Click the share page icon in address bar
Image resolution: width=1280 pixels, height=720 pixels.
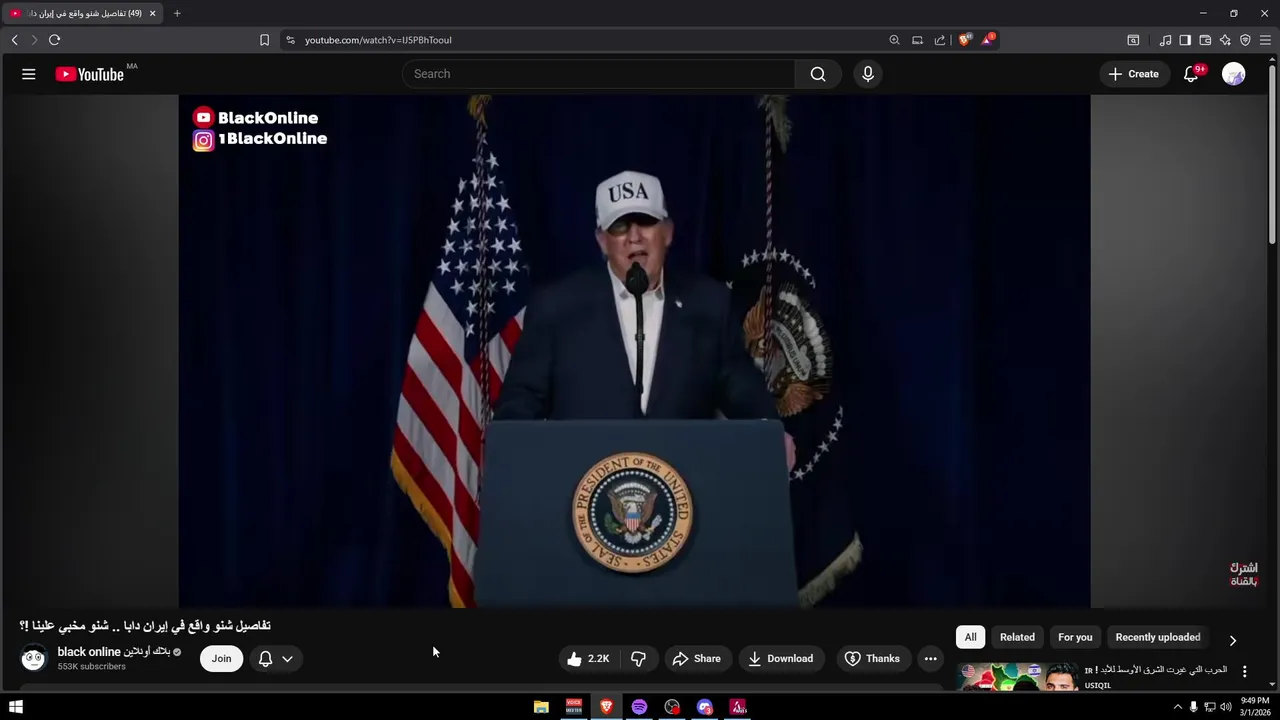(x=940, y=40)
